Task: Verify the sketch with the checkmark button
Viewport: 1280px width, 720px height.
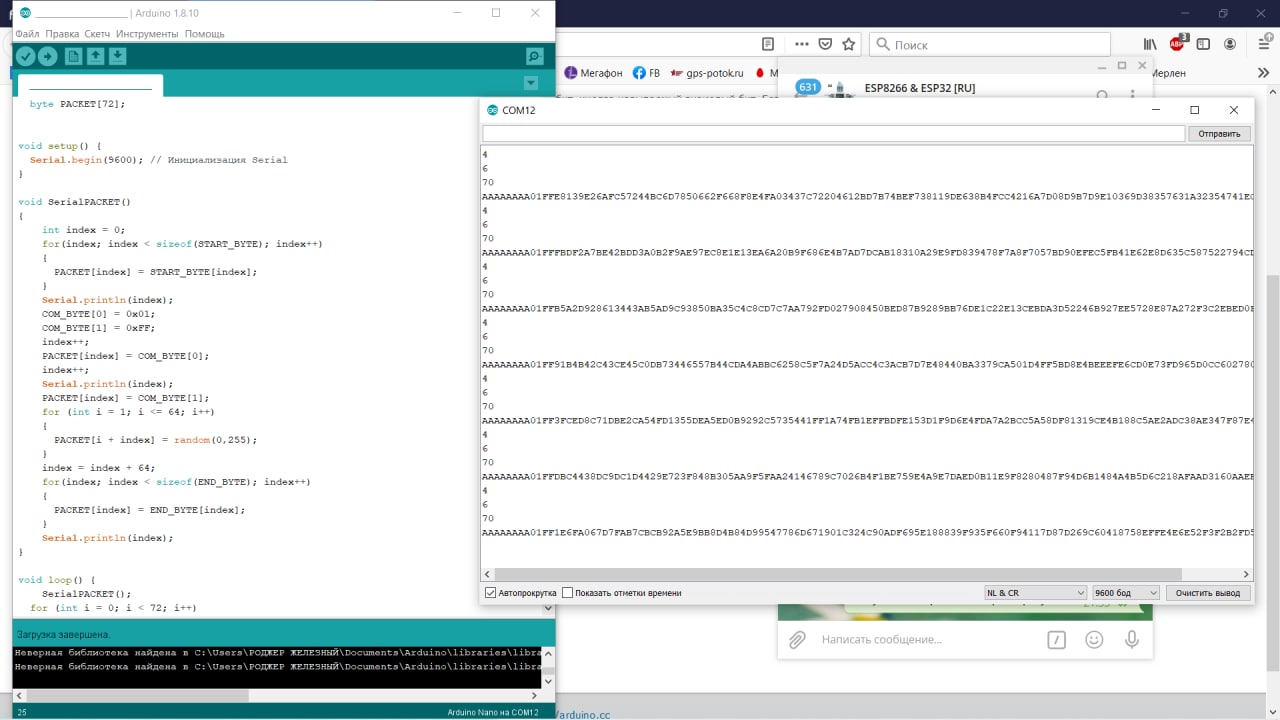Action: click(x=25, y=57)
